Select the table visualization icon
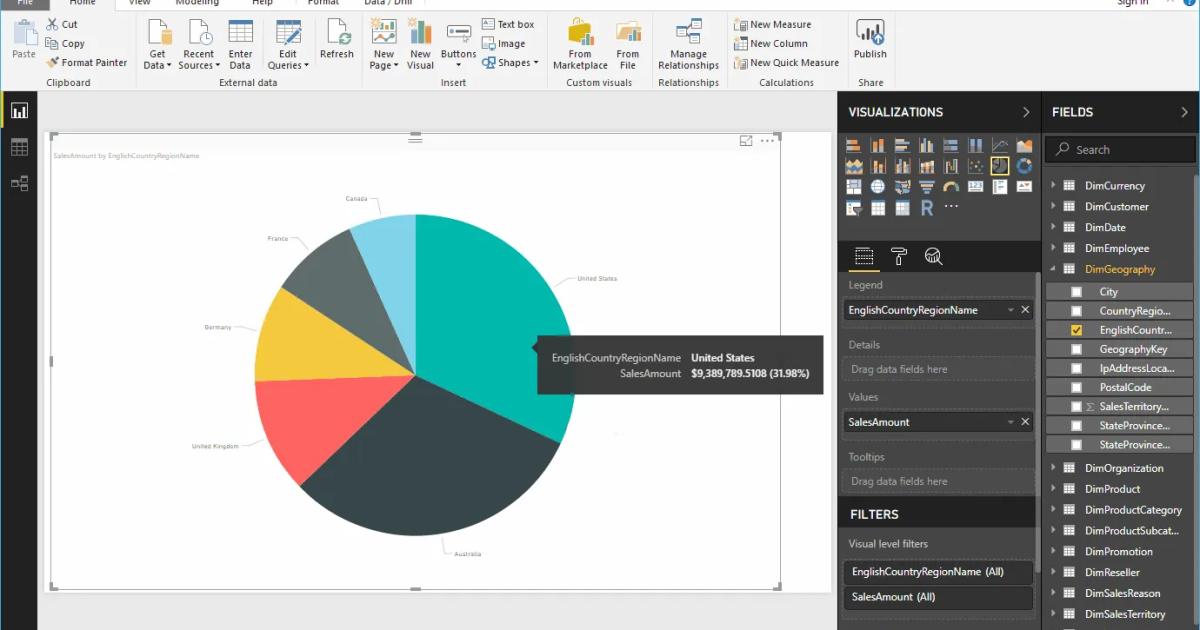Viewport: 1200px width, 630px height. (x=878, y=207)
